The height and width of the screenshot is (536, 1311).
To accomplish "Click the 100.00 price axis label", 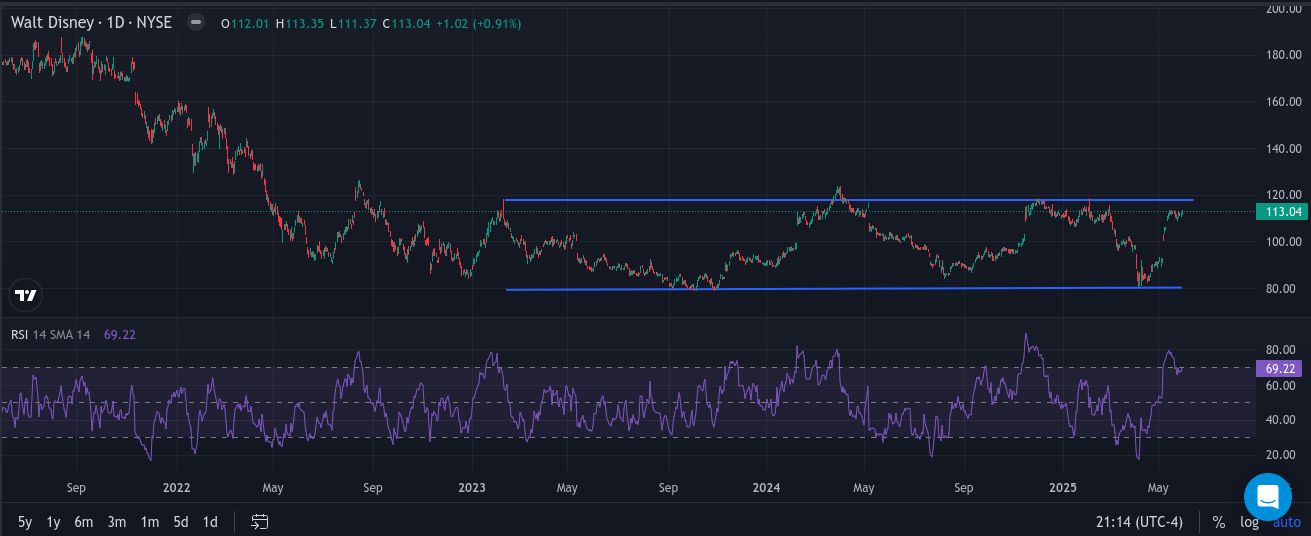I will coord(1283,242).
